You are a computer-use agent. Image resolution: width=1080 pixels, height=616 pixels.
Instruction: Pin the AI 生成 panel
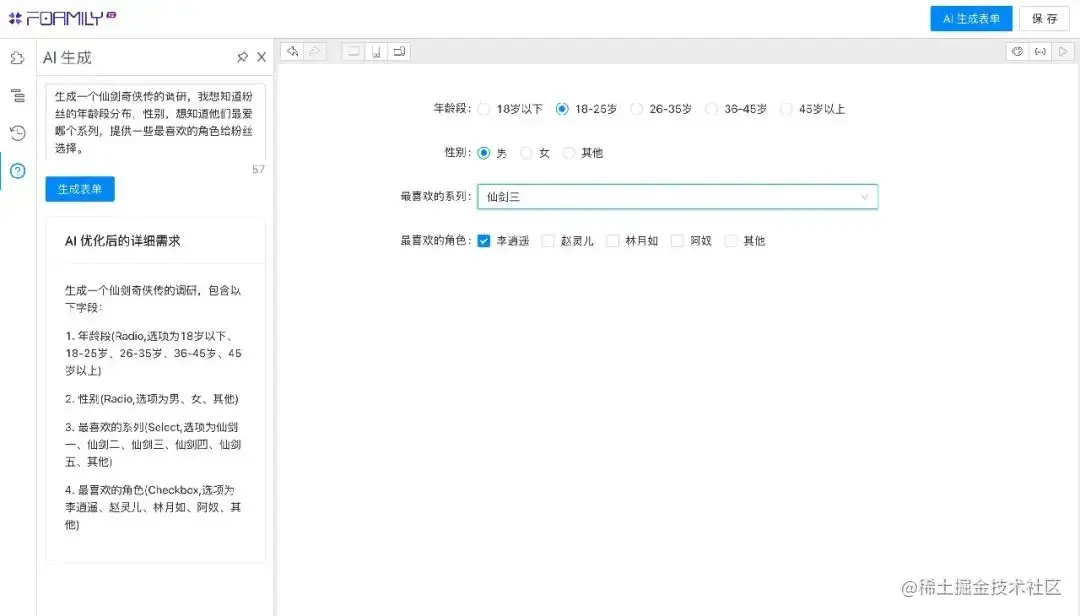[242, 57]
